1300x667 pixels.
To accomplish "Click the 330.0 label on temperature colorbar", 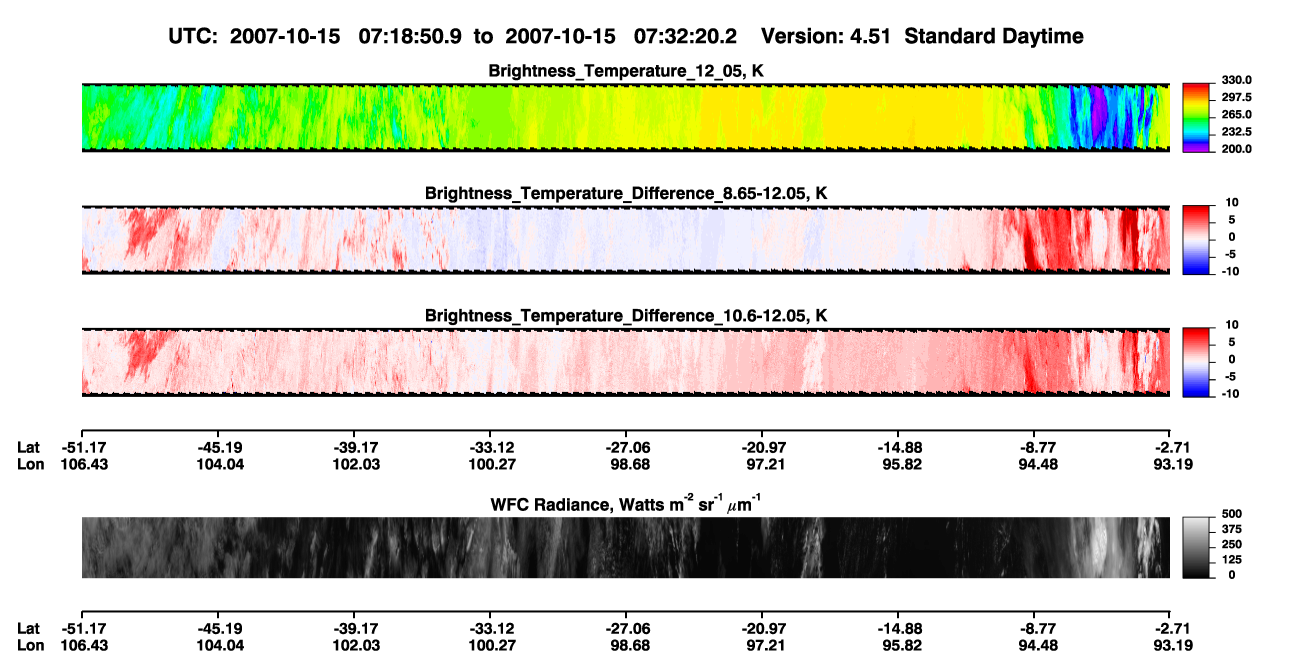I will point(1236,80).
